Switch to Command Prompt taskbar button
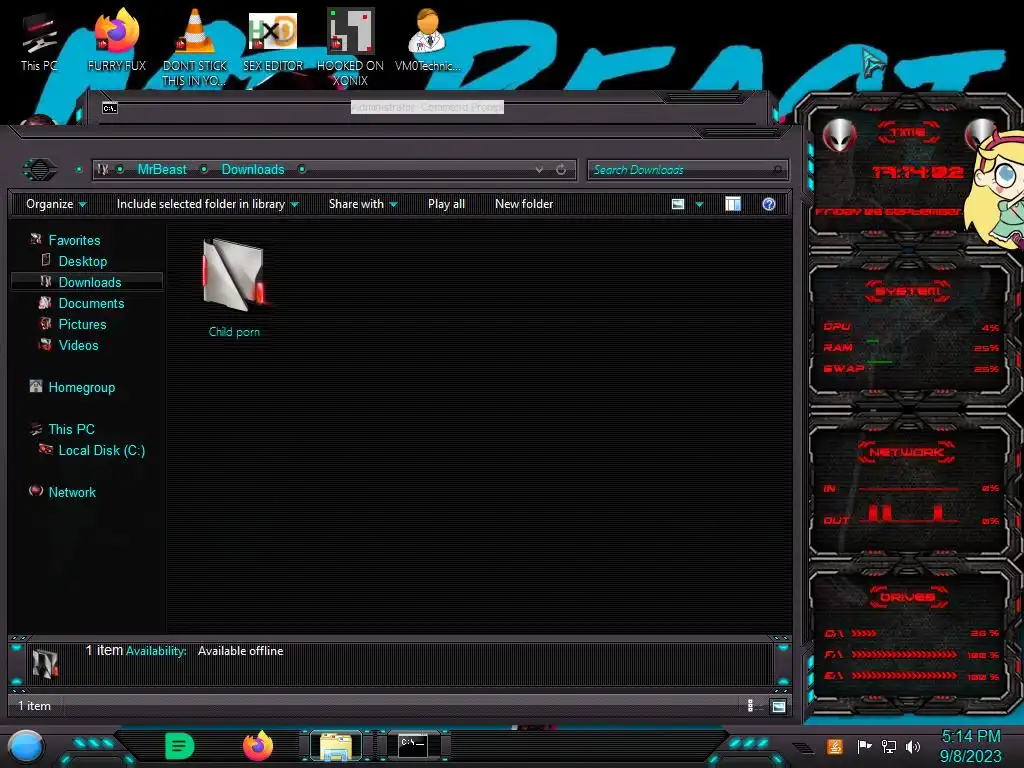Screen dimensions: 1024x768 (x=413, y=745)
